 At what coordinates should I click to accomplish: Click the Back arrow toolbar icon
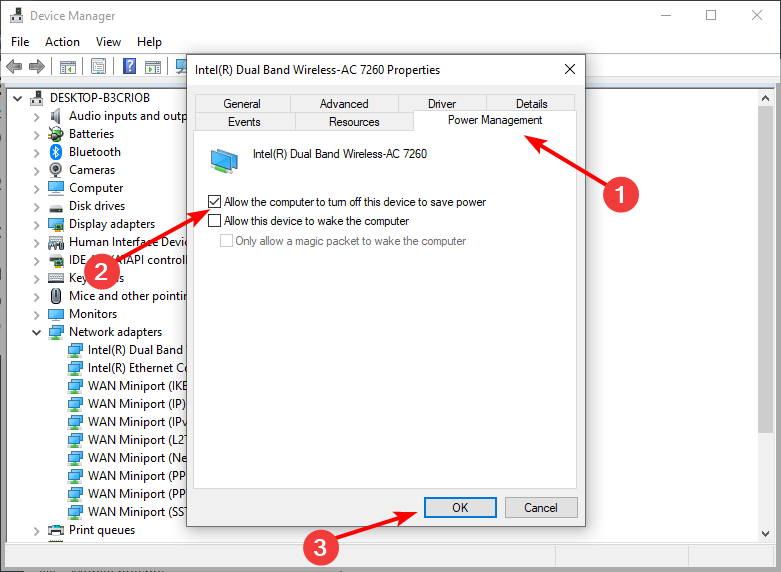tap(14, 66)
